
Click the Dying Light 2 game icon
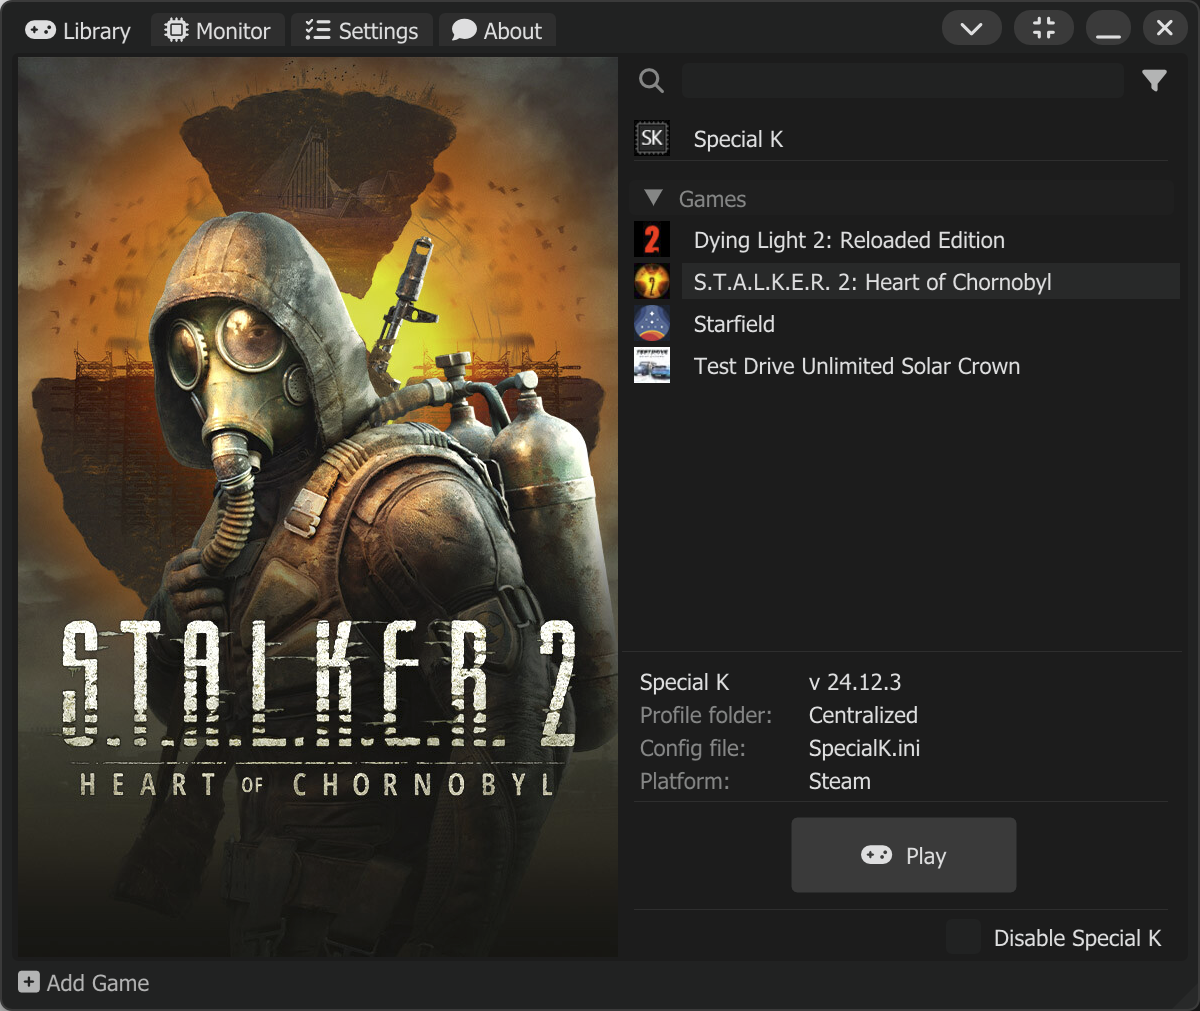[652, 240]
